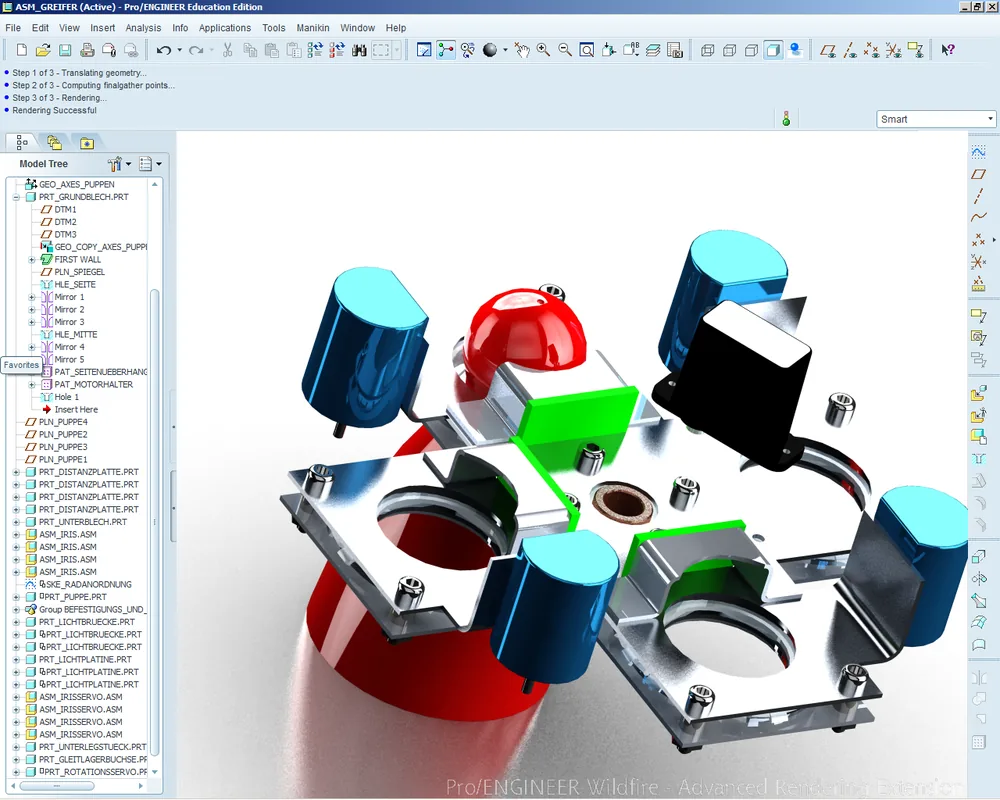The height and width of the screenshot is (800, 1000).
Task: Open the Insert menu
Action: [x=103, y=28]
